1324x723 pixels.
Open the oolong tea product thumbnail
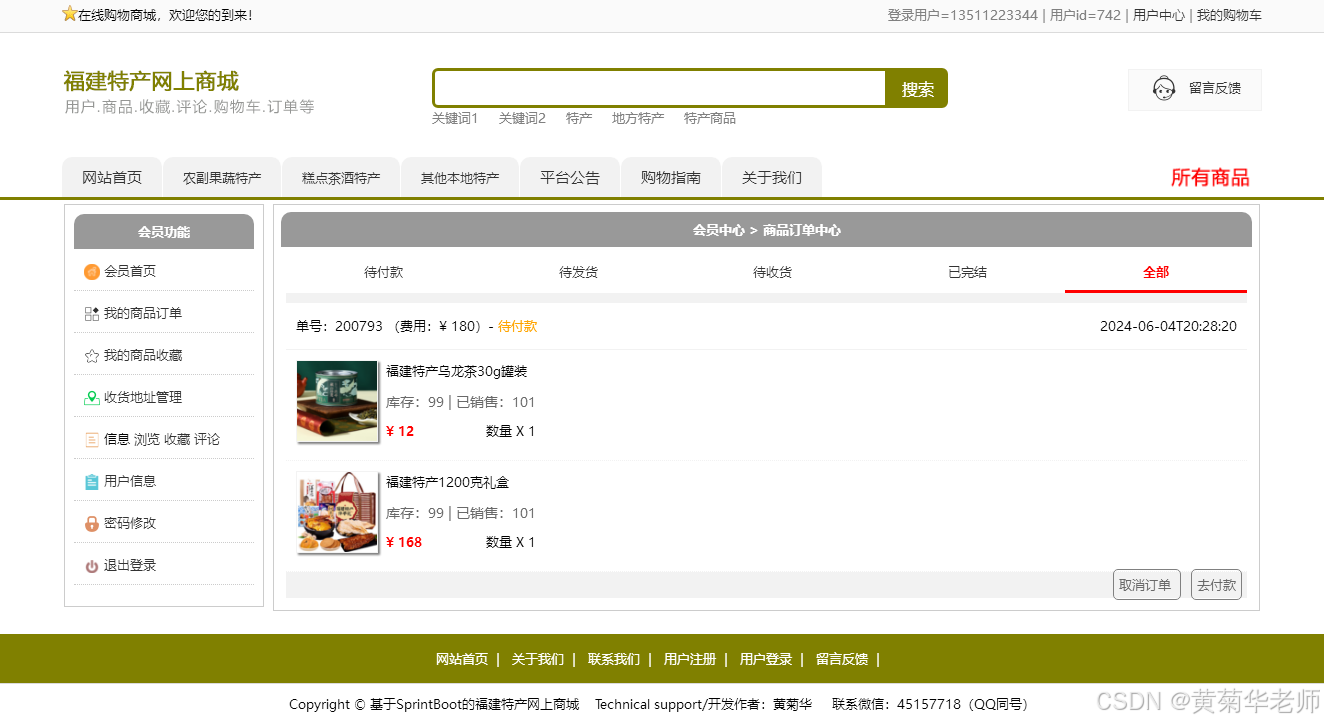(337, 402)
